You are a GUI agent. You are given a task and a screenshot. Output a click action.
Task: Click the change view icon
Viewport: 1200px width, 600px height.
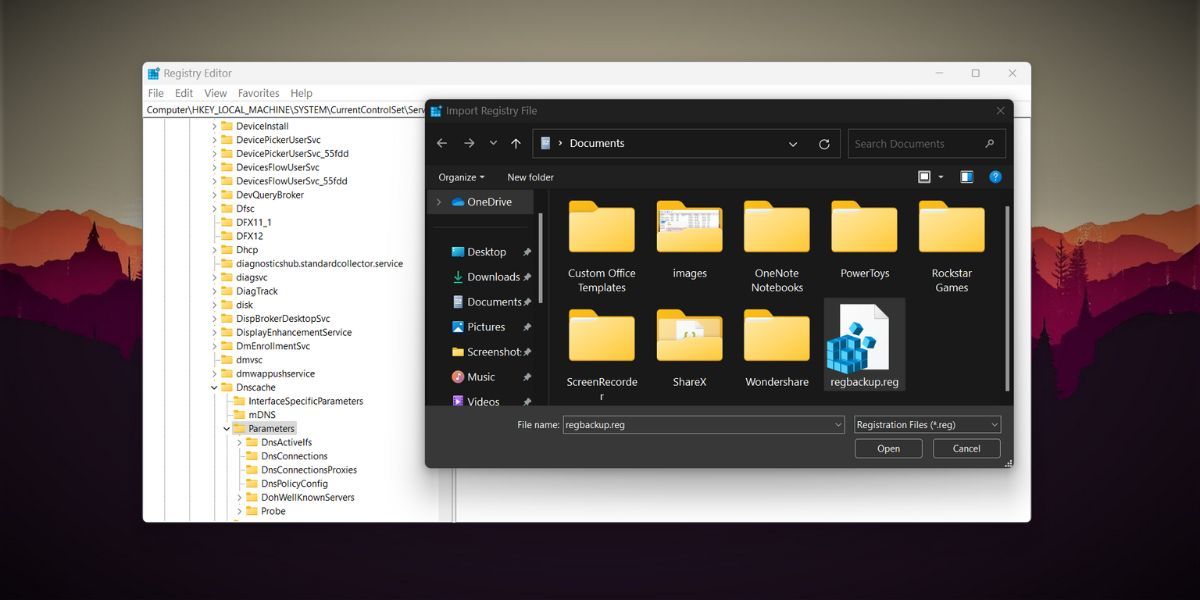(x=925, y=177)
